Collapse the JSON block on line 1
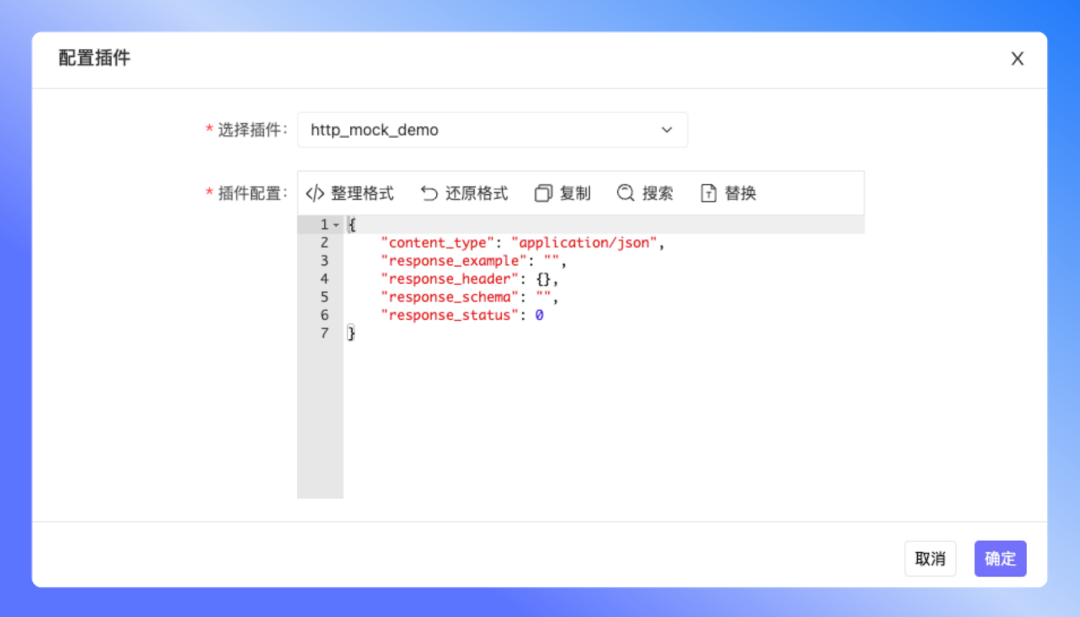This screenshot has height=617, width=1080. tap(333, 224)
